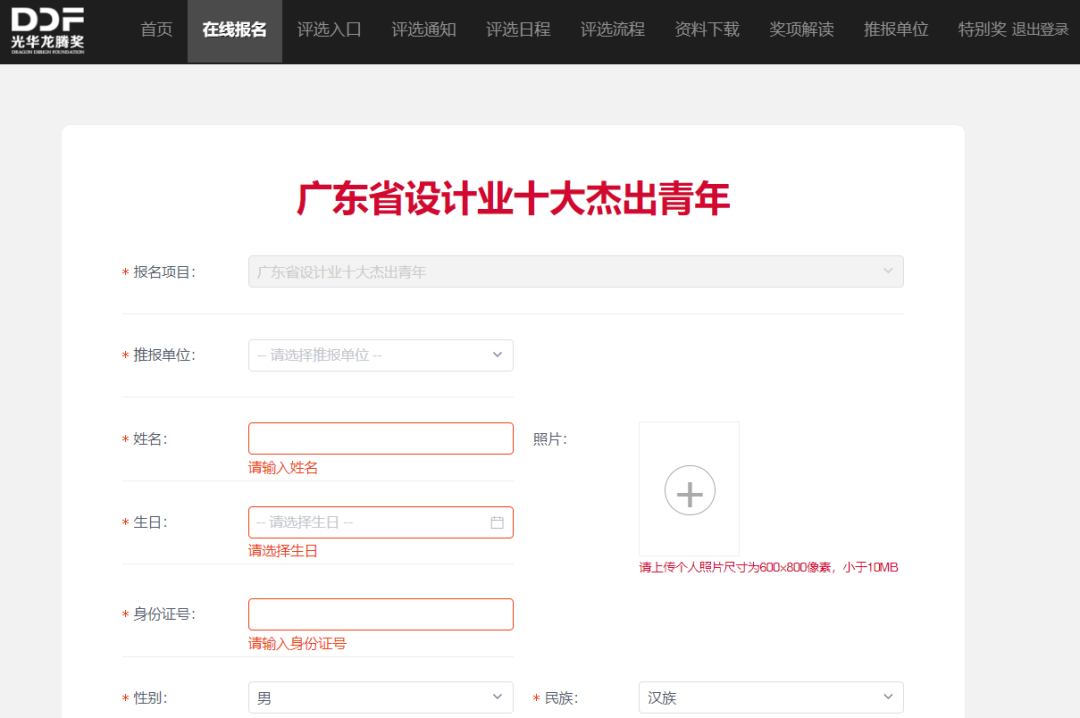Click the 姓名 label
This screenshot has height=718, width=1080.
click(x=150, y=439)
